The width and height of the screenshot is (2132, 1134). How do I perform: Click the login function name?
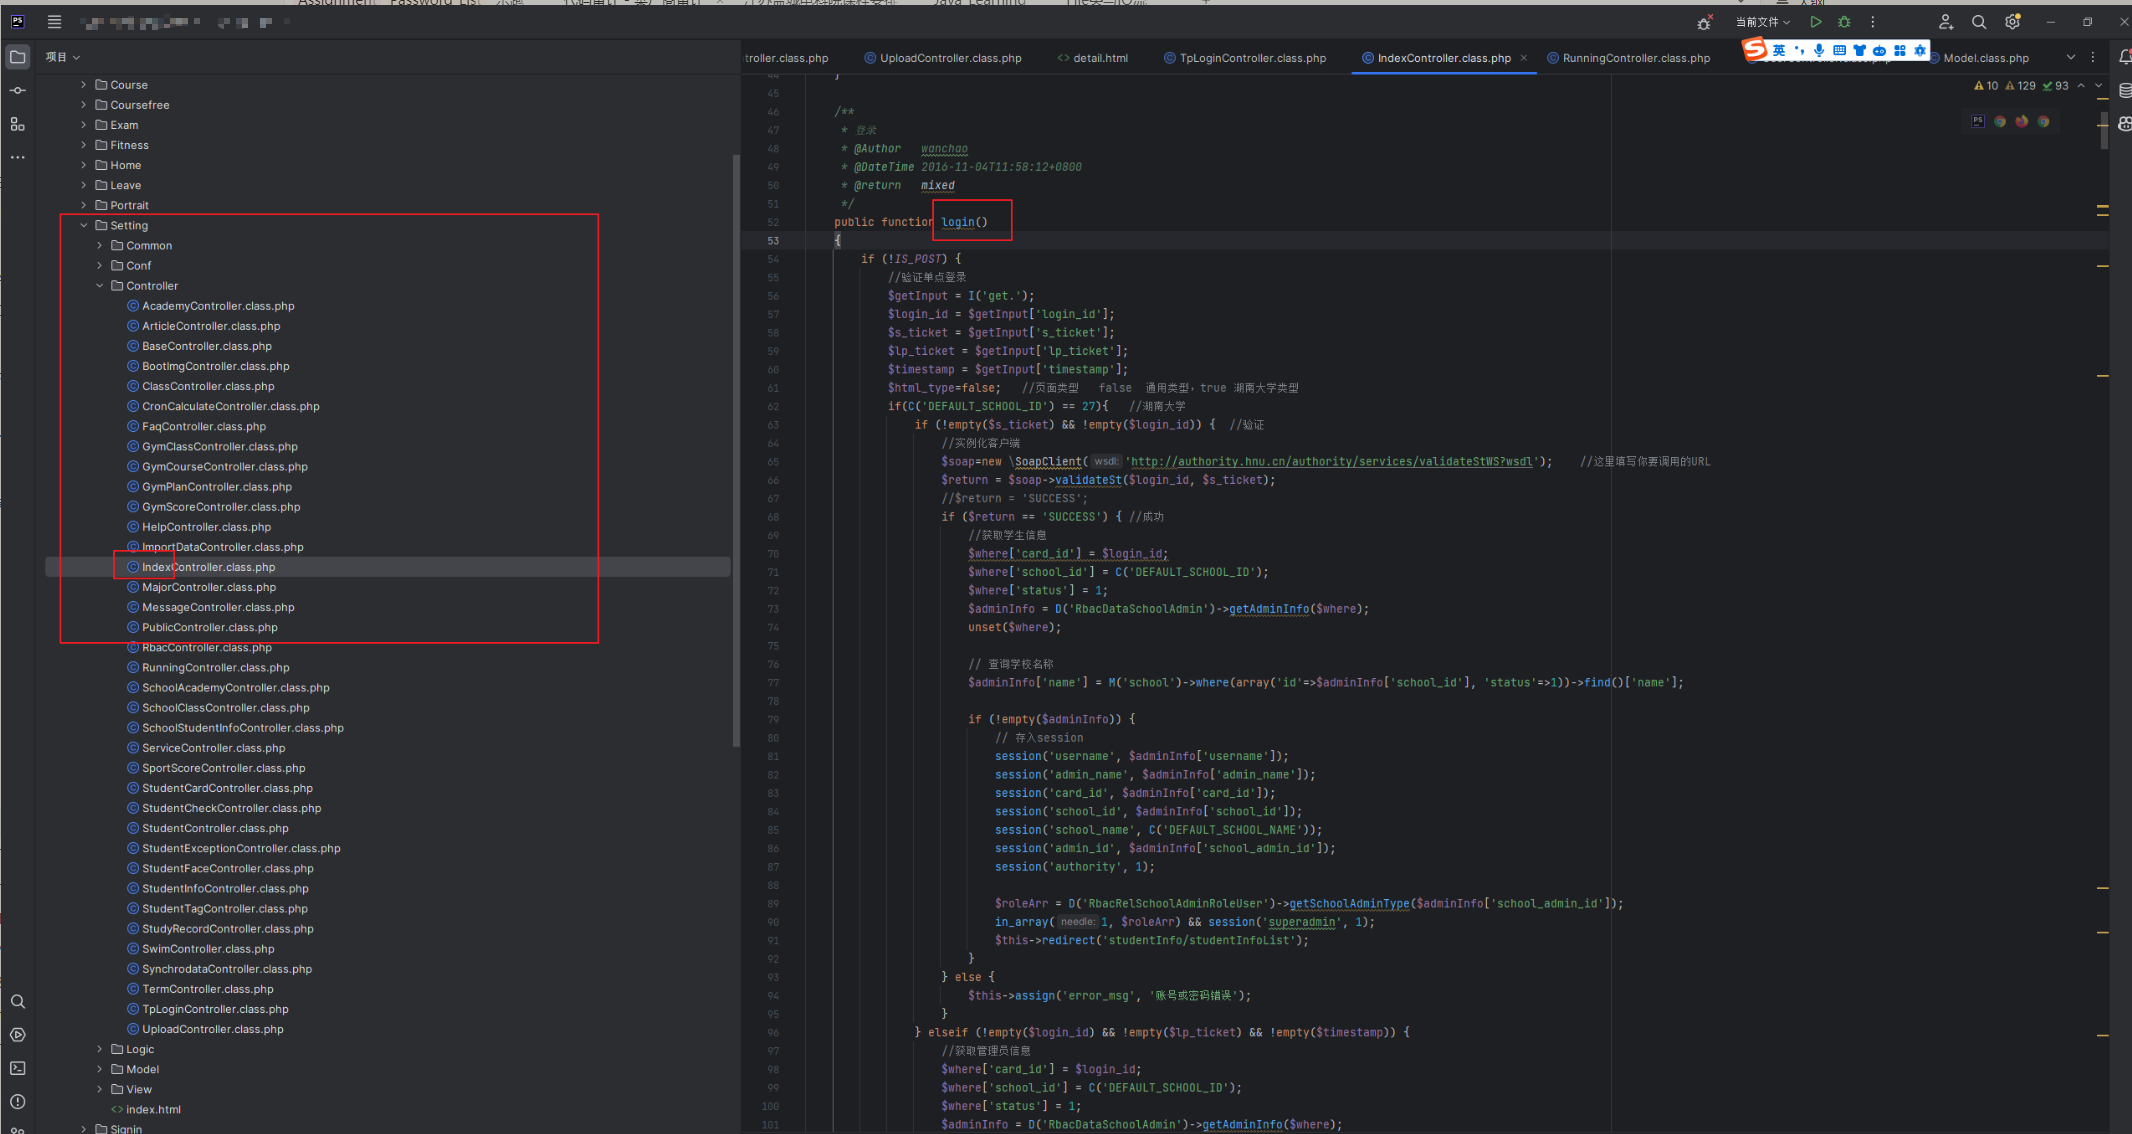pyautogui.click(x=957, y=222)
